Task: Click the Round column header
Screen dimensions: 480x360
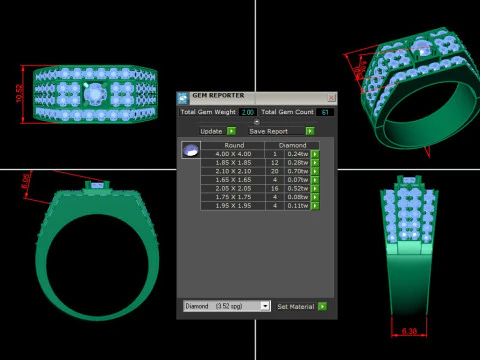Action: click(x=233, y=145)
